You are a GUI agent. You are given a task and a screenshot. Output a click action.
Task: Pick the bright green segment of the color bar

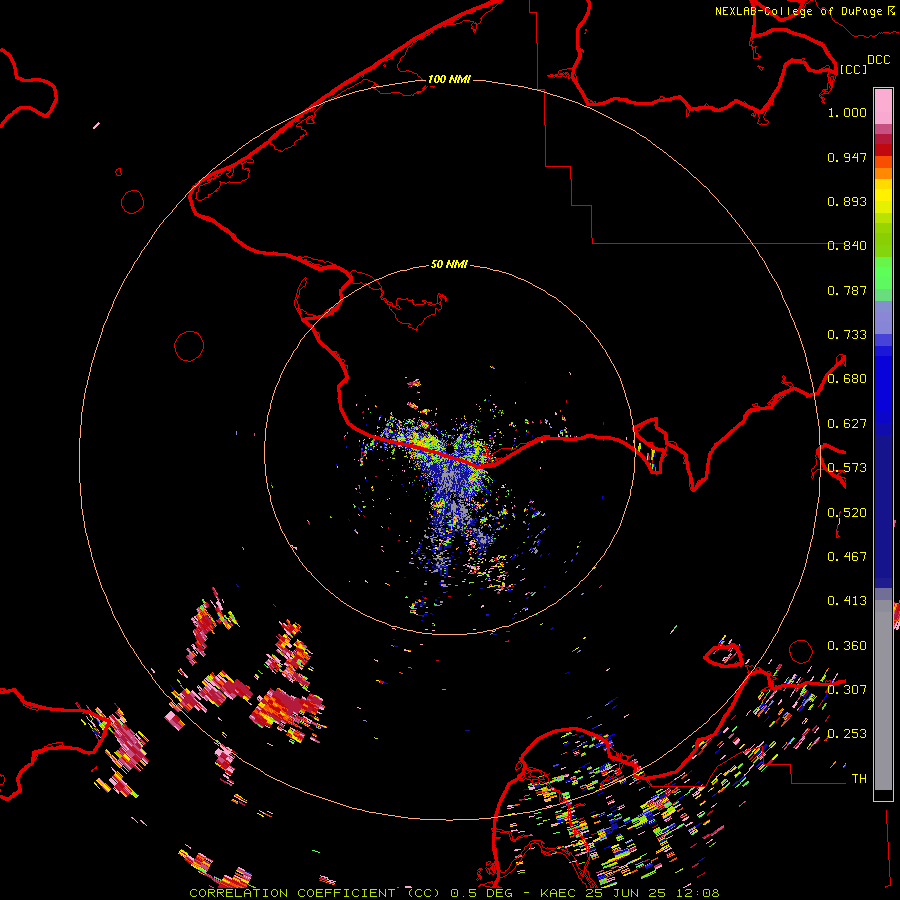883,272
